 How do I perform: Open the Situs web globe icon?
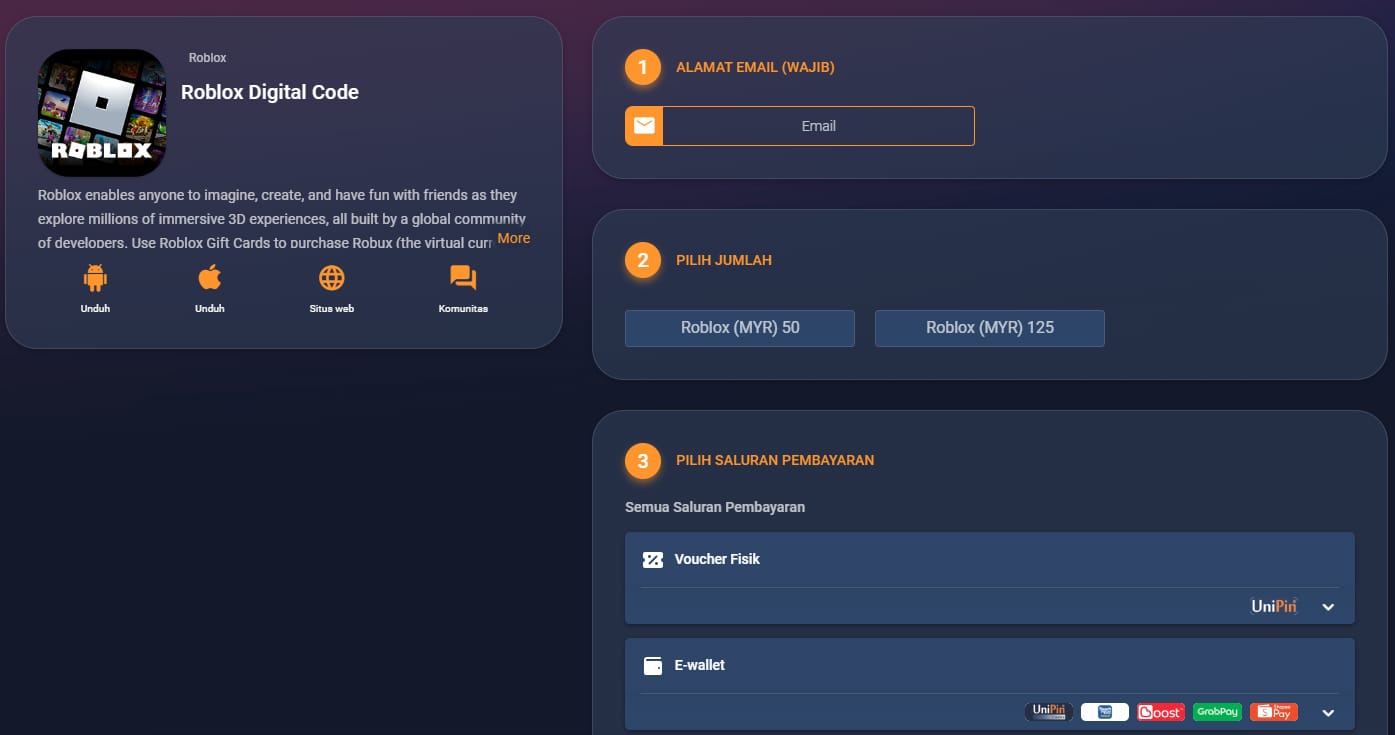point(332,277)
